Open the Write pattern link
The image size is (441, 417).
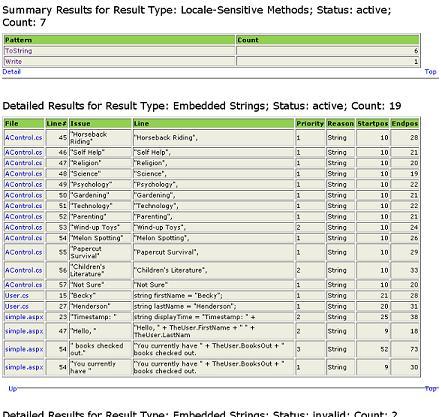click(x=13, y=61)
